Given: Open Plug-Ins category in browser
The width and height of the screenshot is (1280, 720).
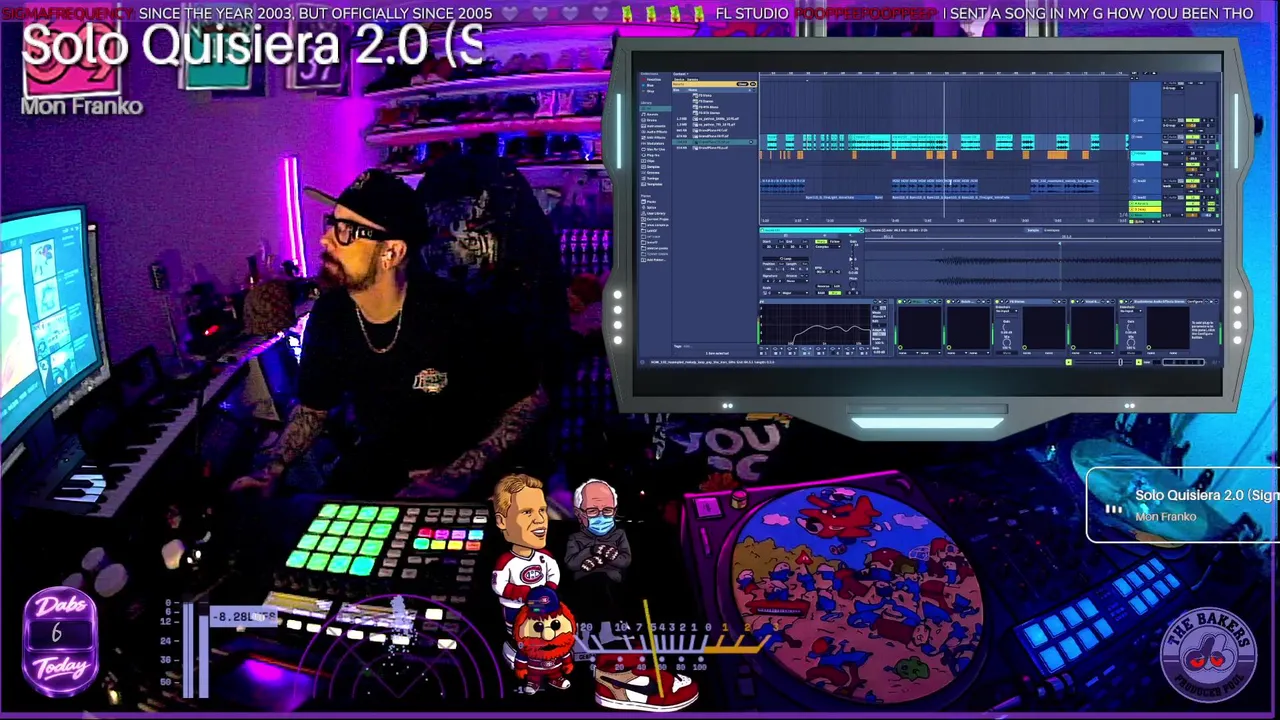Looking at the screenshot, I should (x=651, y=155).
